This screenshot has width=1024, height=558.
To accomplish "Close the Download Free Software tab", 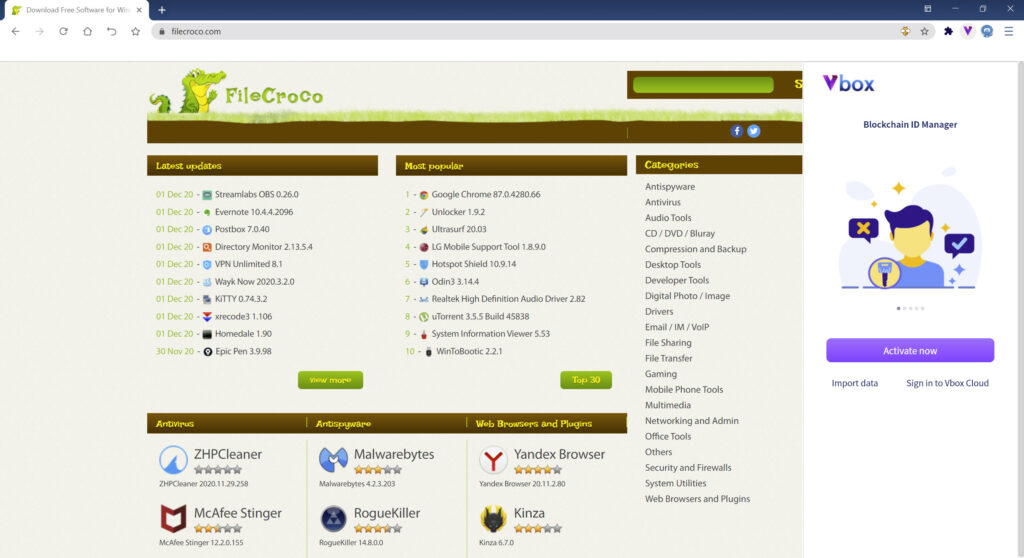I will [139, 10].
